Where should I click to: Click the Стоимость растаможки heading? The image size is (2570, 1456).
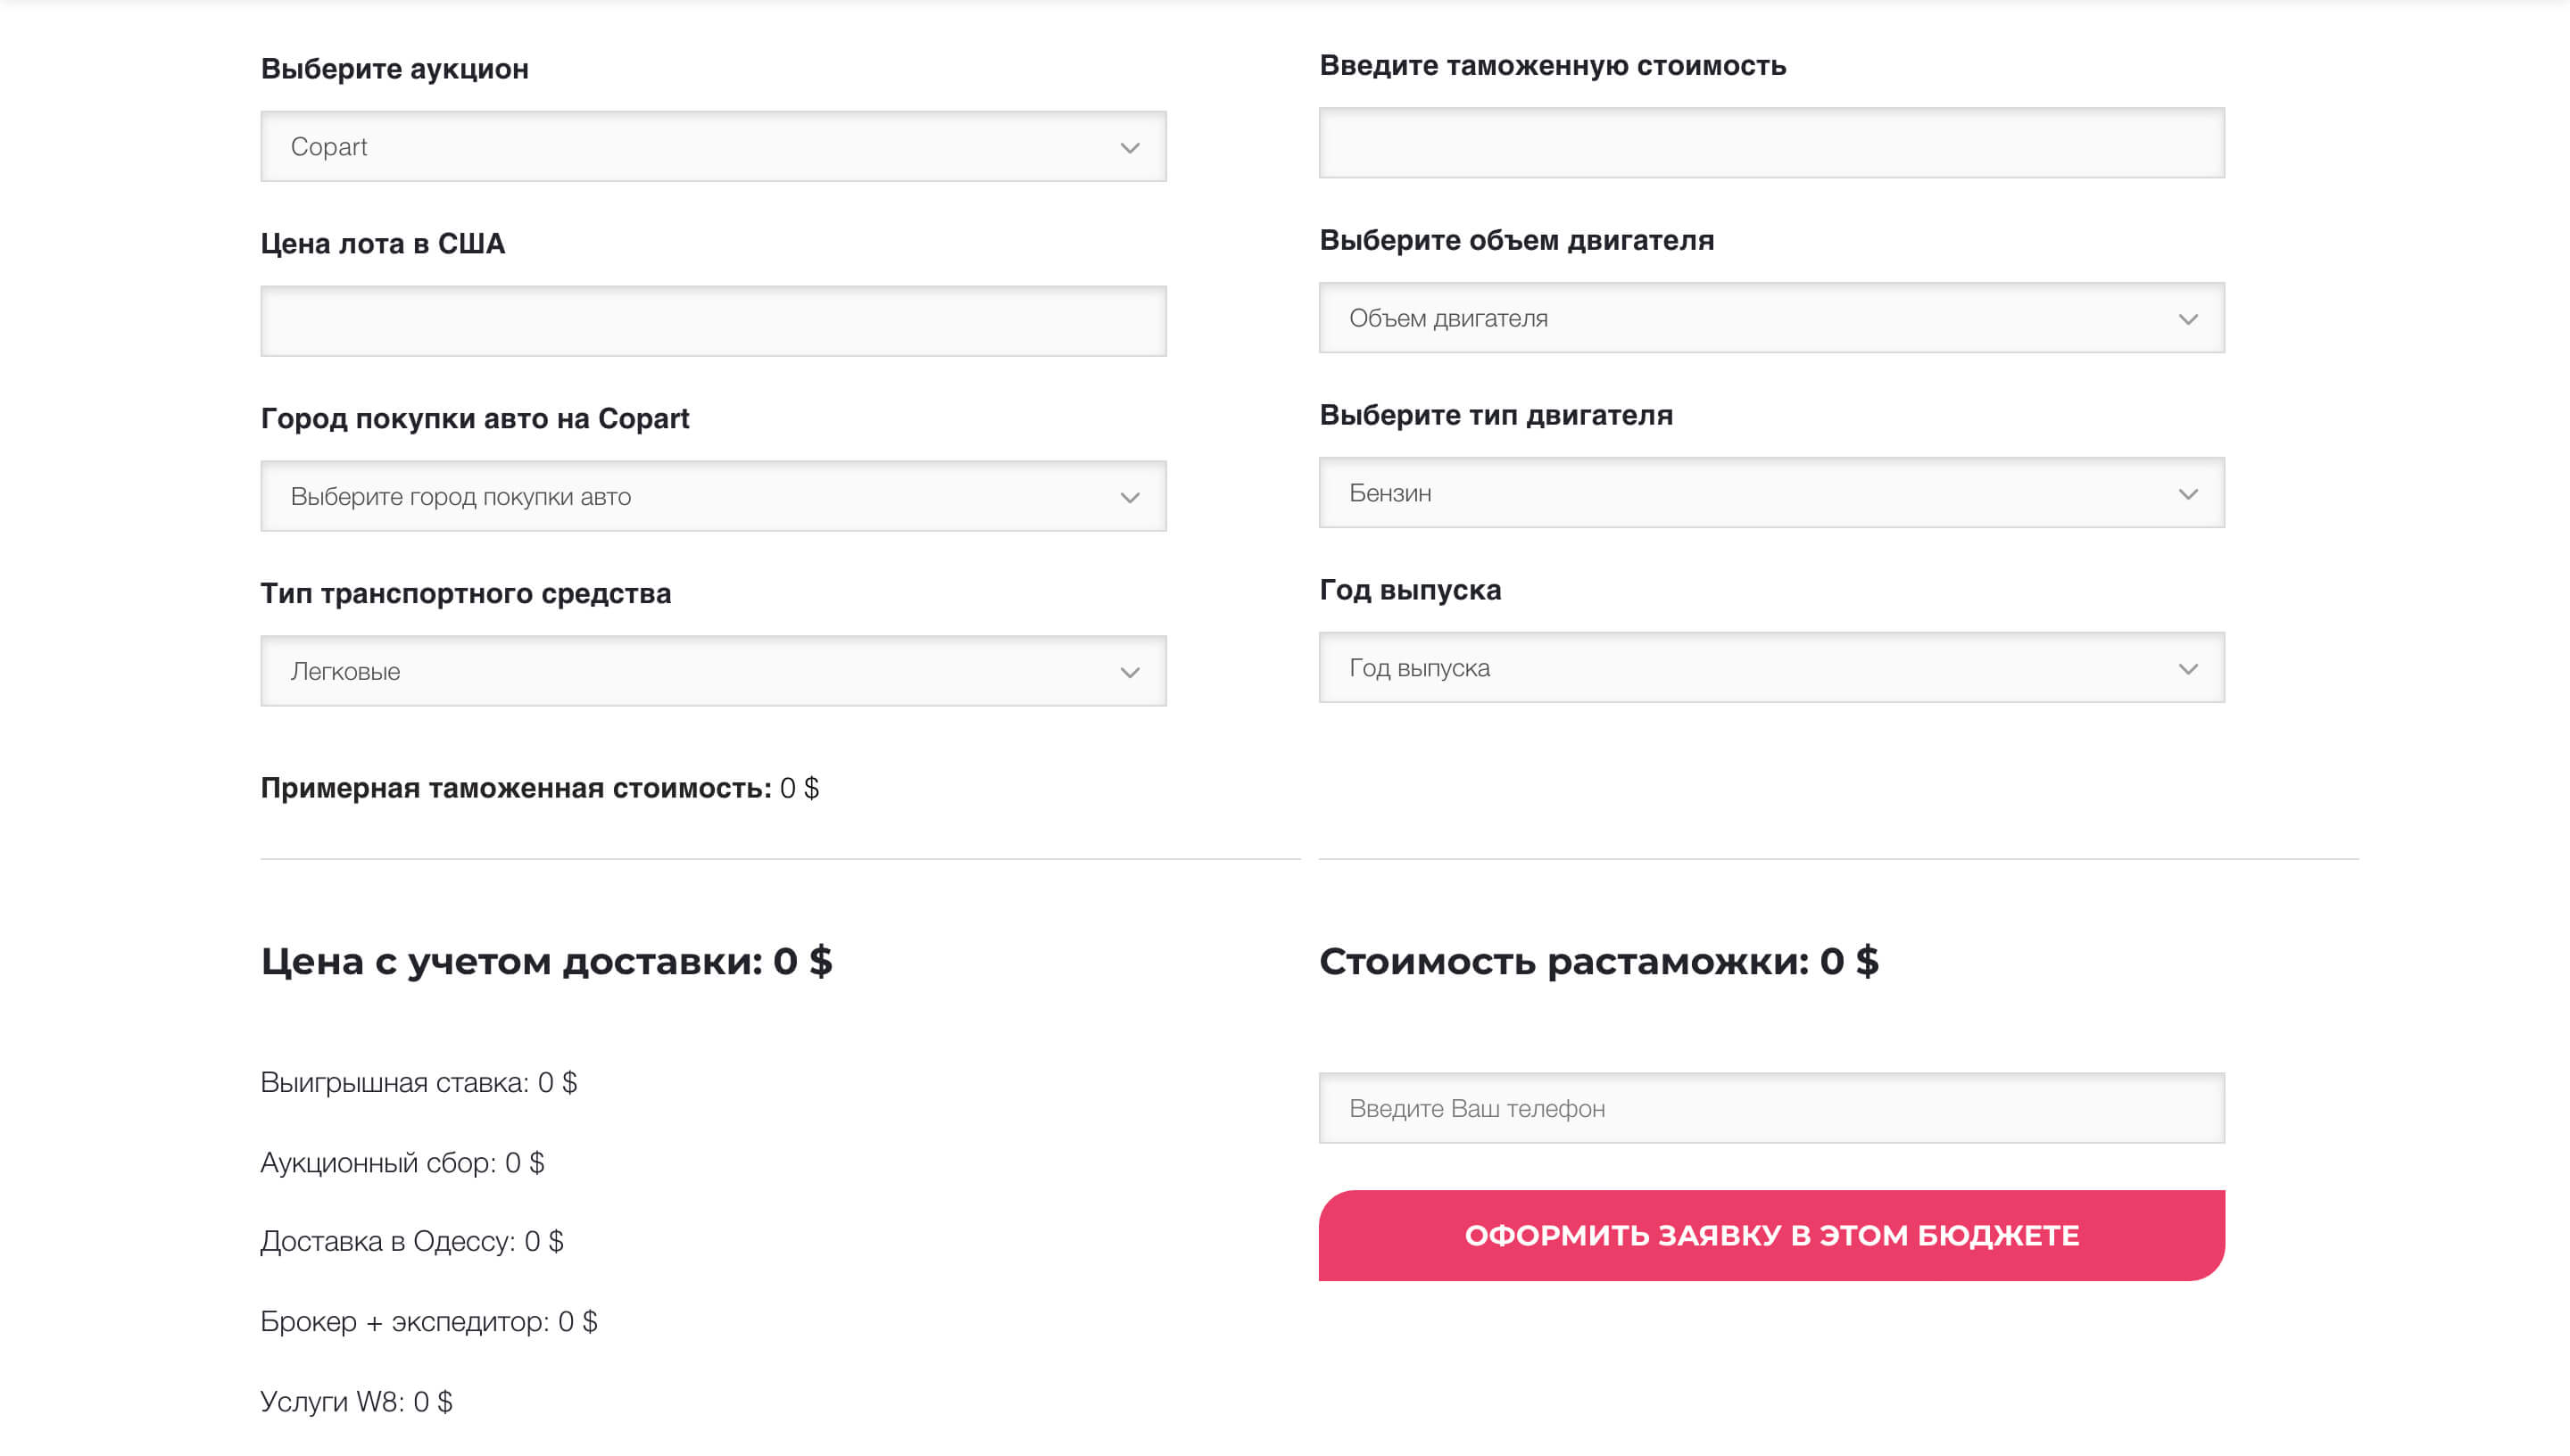(1598, 961)
